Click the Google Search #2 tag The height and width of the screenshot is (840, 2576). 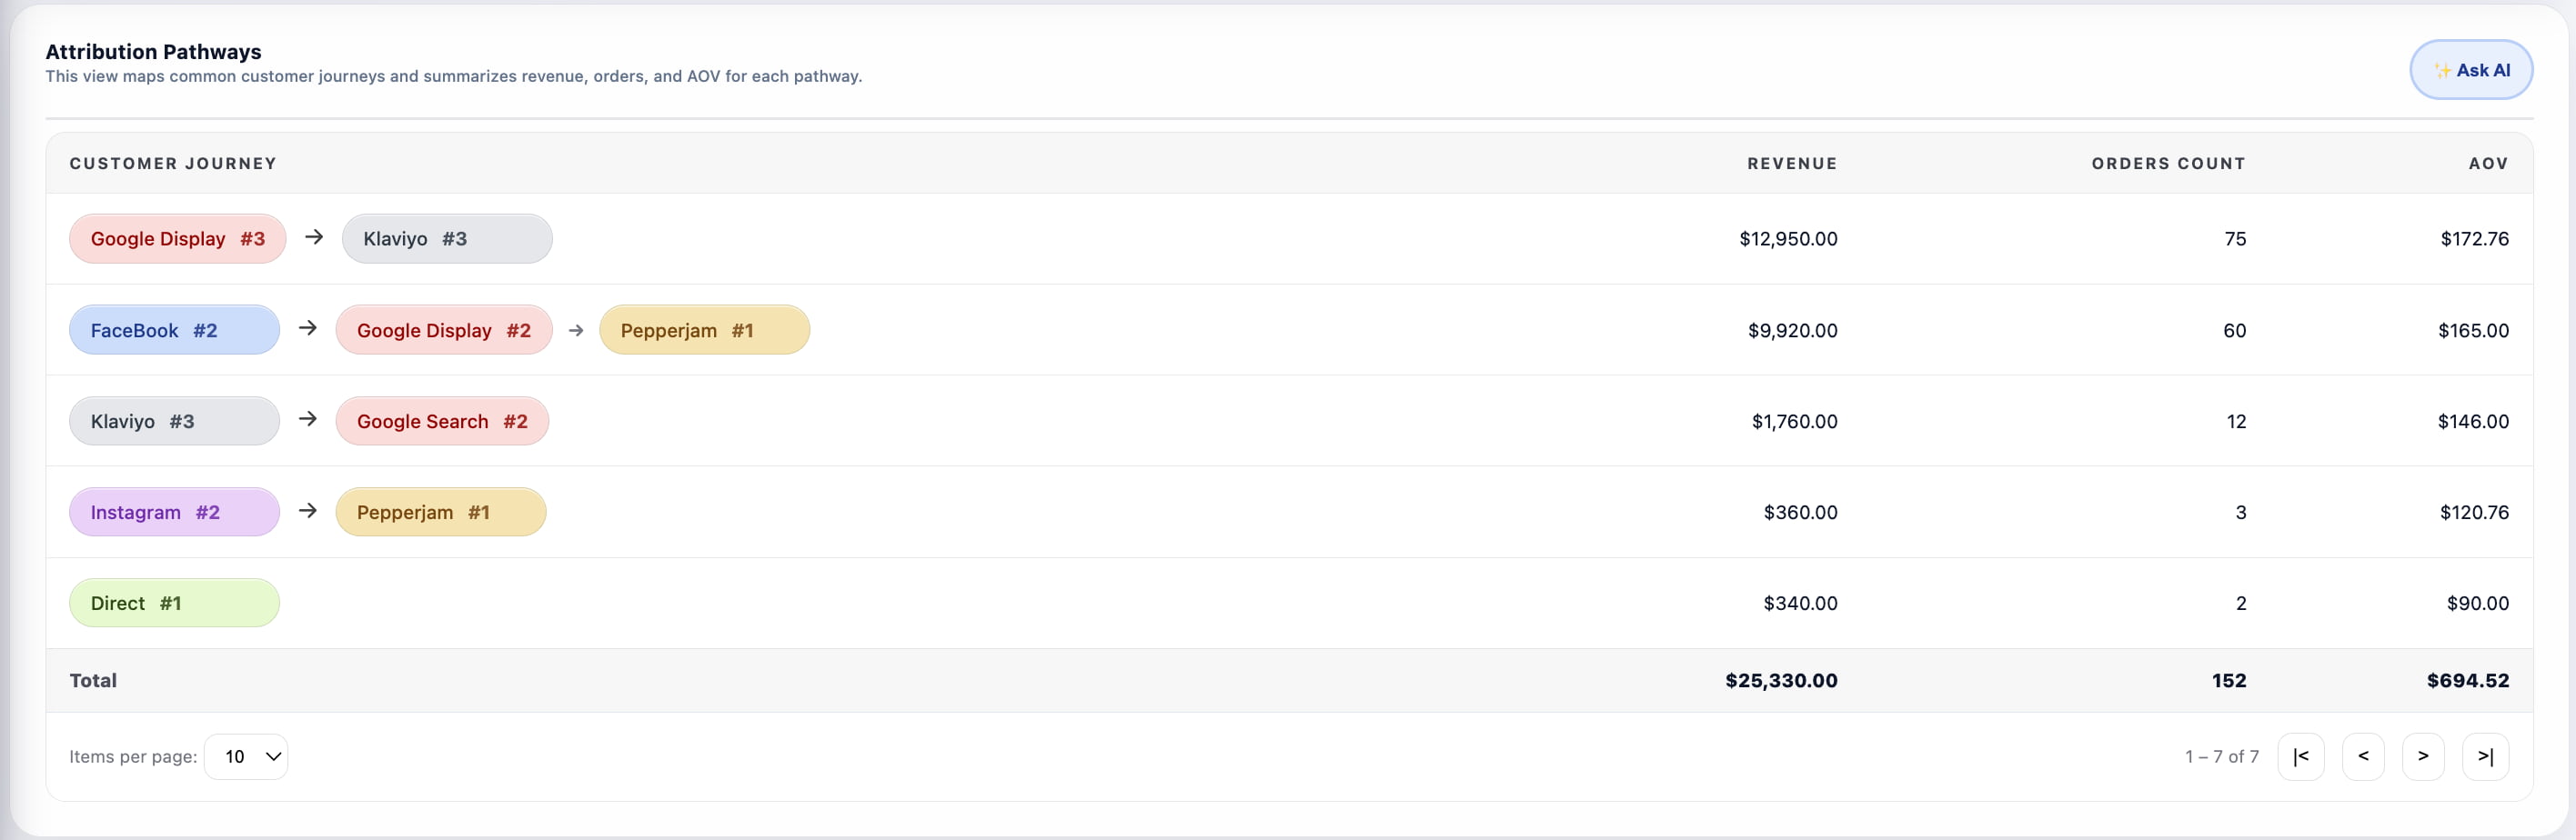click(442, 421)
